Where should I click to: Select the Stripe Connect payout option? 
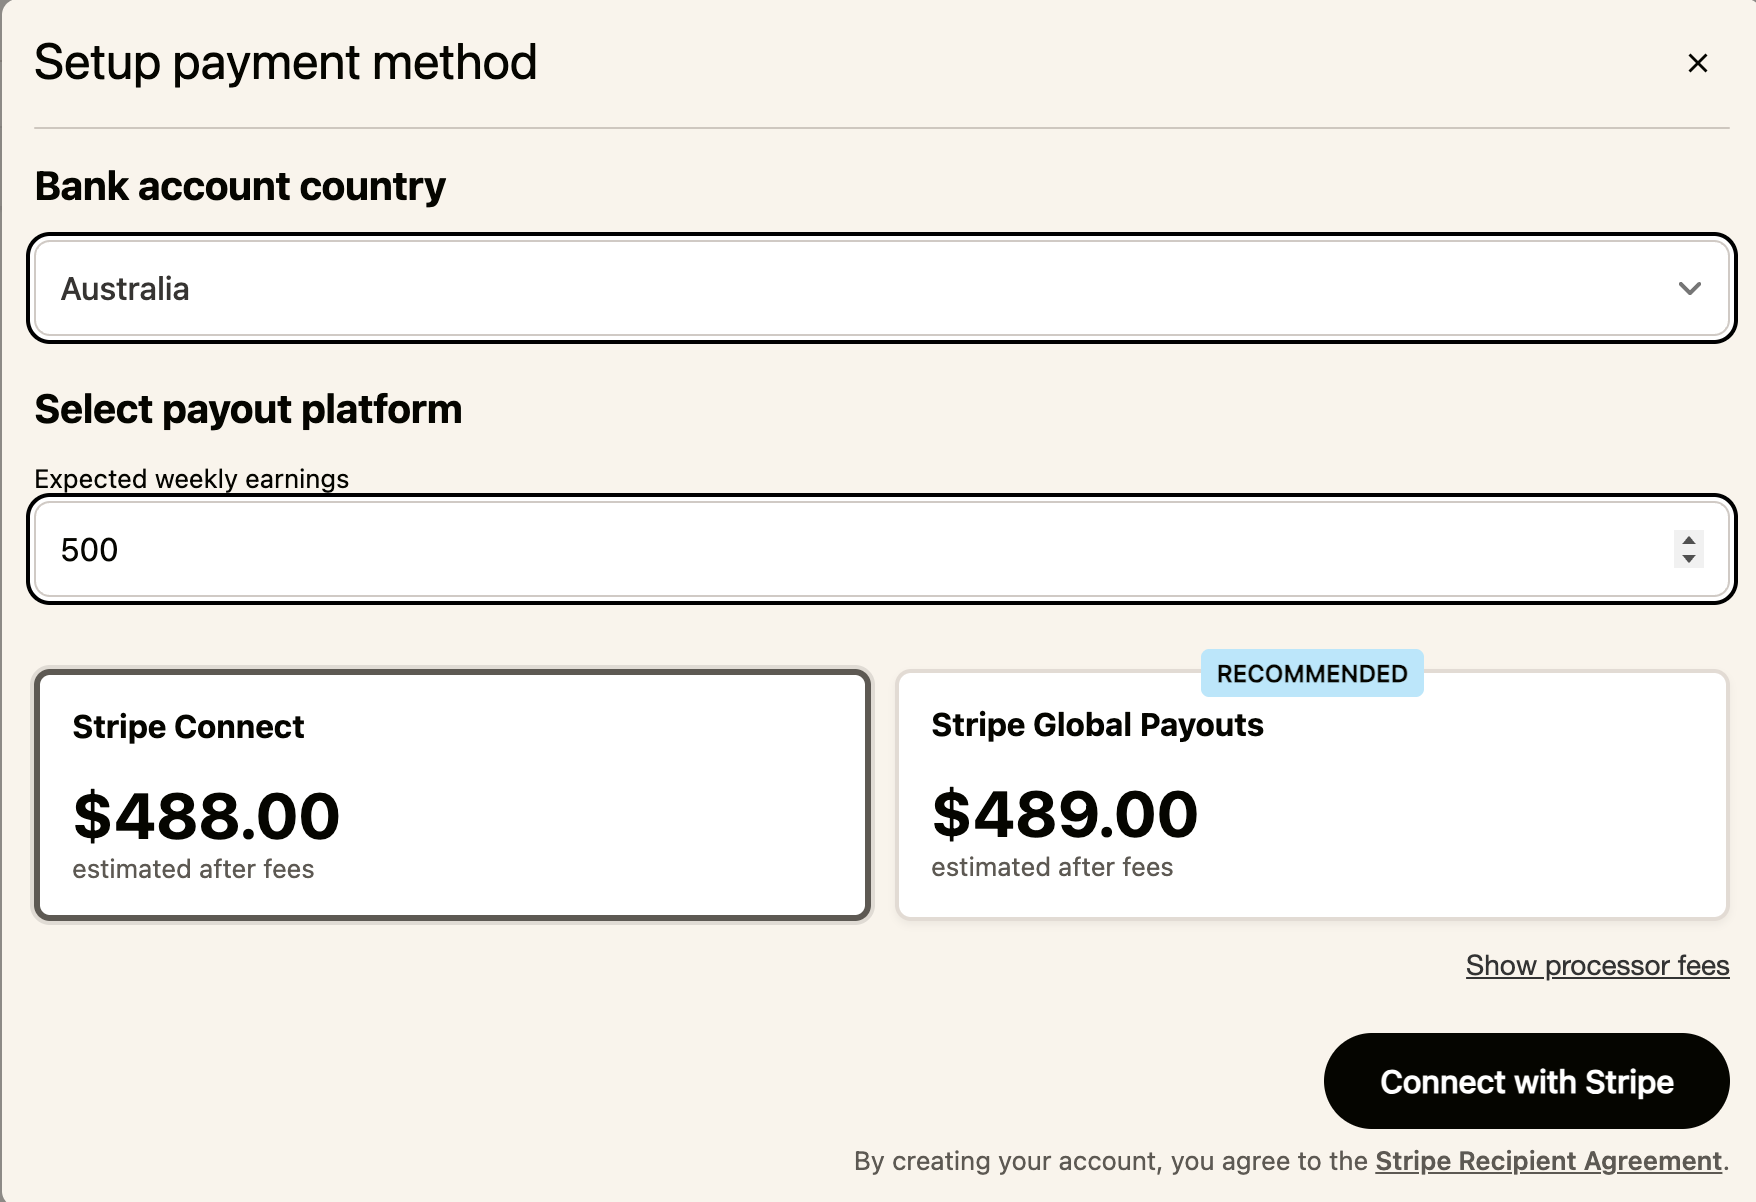452,795
